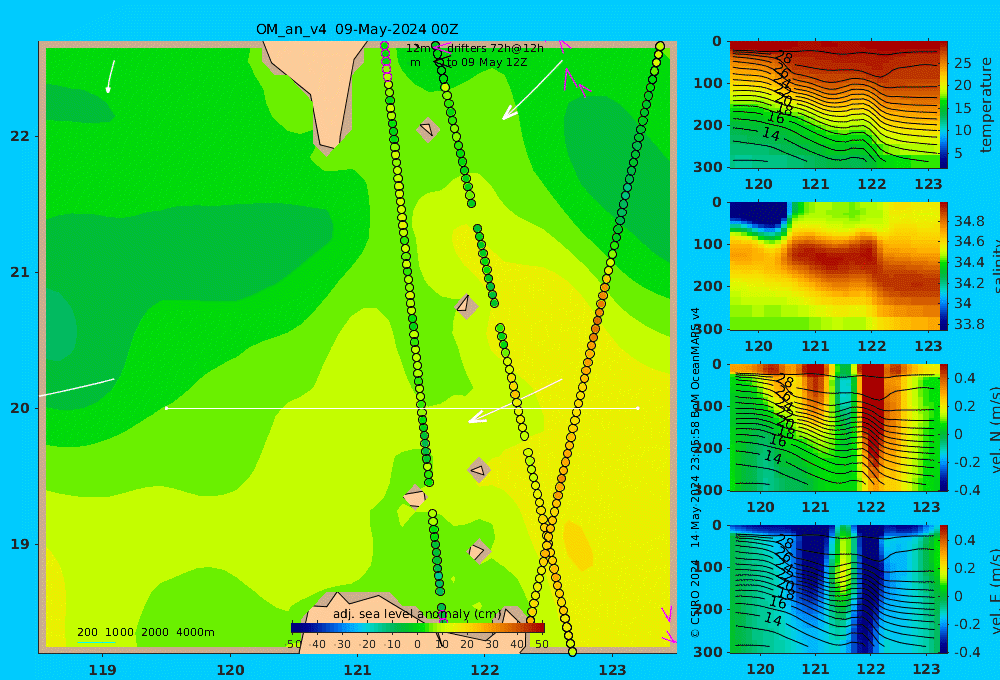1000x680 pixels.
Task: Click the title OM_an_v4 09-May-2024 00Z
Action: (357, 29)
